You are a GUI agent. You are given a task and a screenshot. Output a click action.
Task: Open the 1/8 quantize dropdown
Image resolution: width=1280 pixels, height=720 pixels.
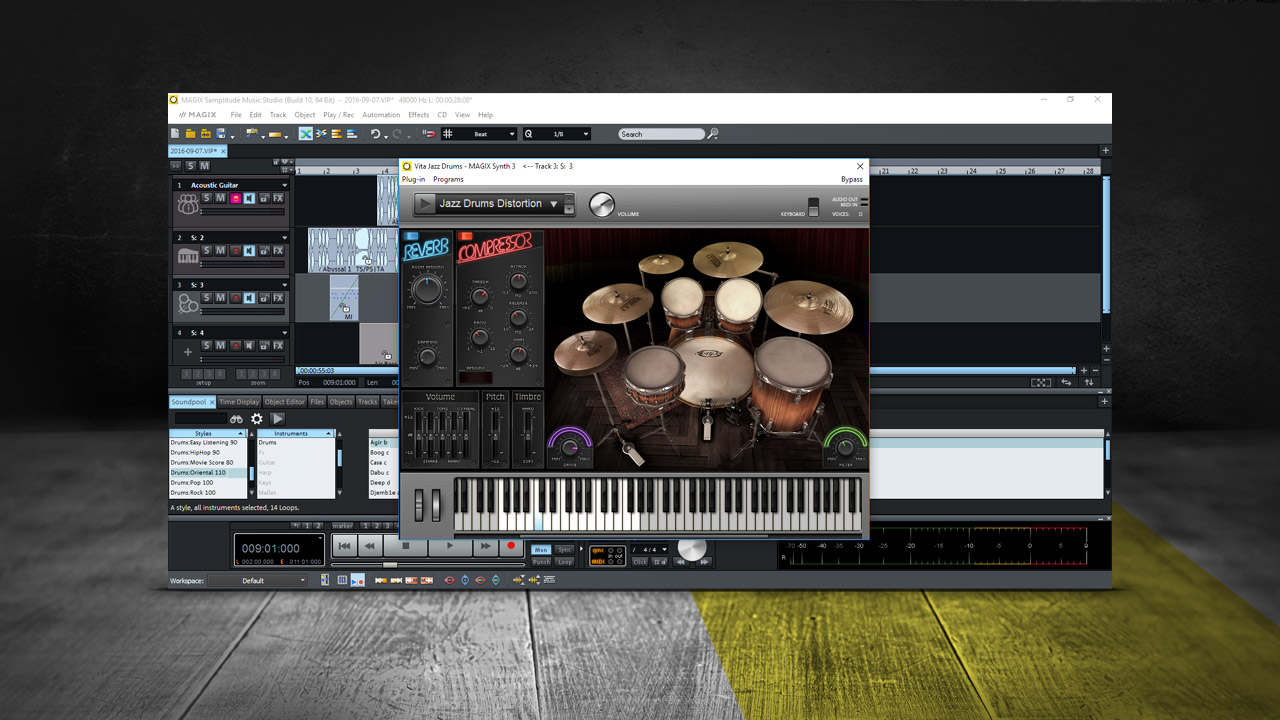tap(585, 134)
